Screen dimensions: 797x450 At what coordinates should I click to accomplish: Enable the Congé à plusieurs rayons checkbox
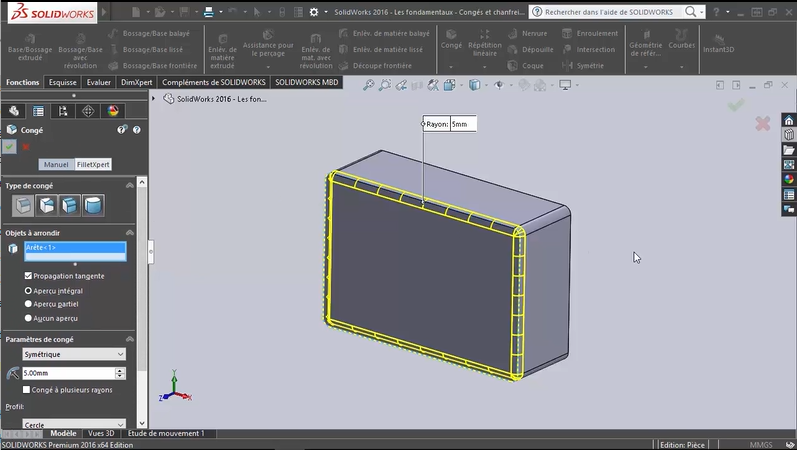[28, 390]
